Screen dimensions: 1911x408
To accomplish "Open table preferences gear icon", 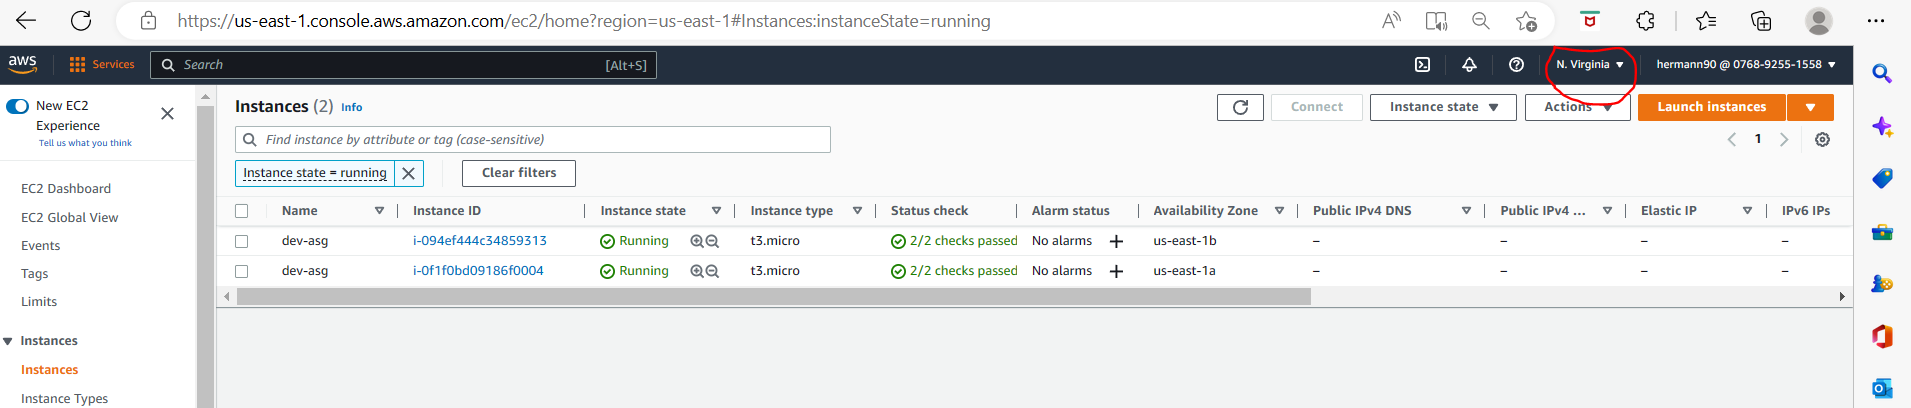I will (x=1822, y=140).
